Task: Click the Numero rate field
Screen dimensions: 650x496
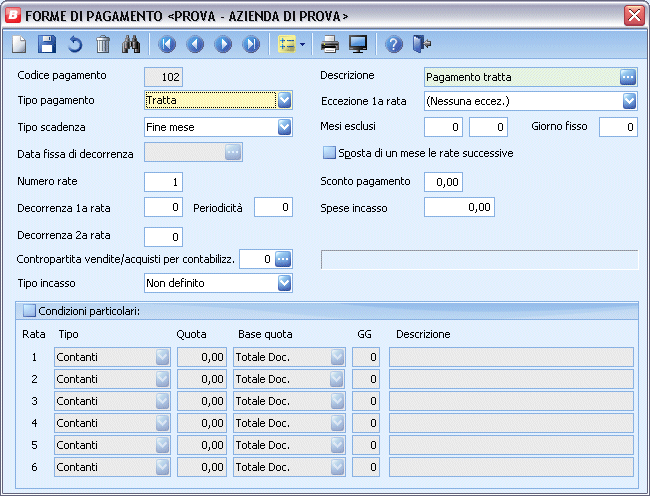Action: [x=163, y=182]
